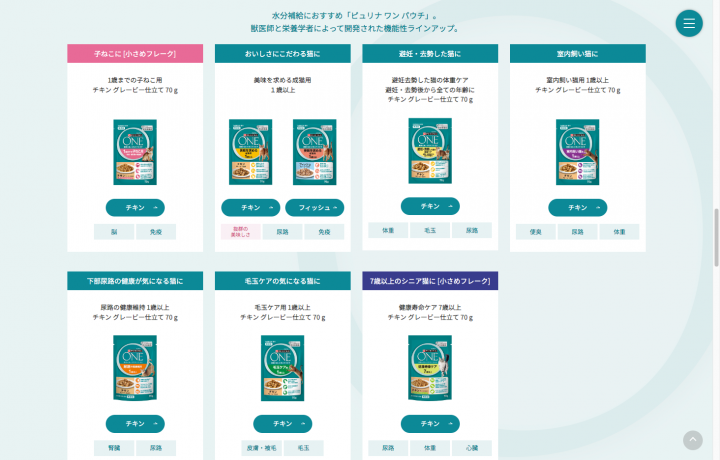The width and height of the screenshot is (720, 460).
Task: Select the purple indoor cat pouch image
Action: point(578,152)
